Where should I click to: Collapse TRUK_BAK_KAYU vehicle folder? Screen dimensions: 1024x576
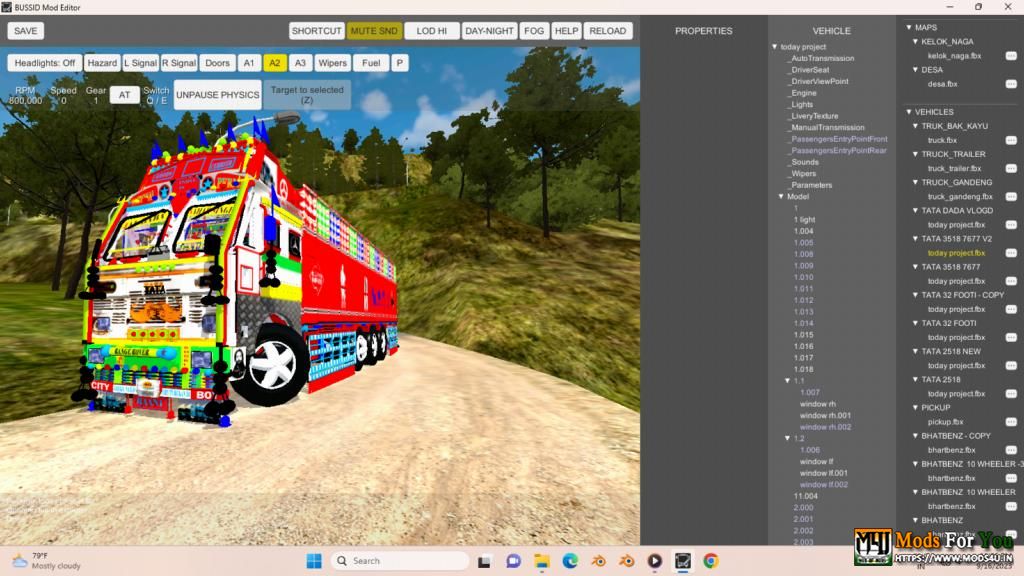[916, 126]
